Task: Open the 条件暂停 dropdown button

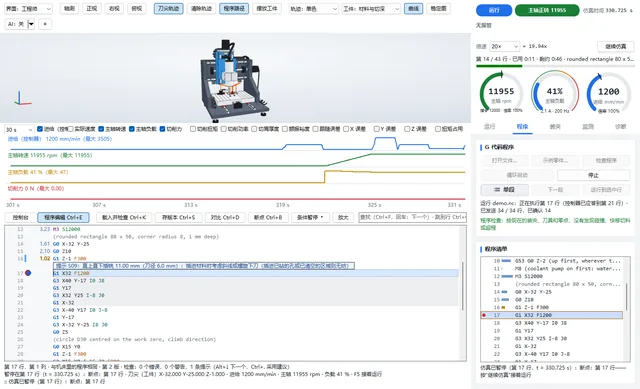Action: (x=309, y=218)
